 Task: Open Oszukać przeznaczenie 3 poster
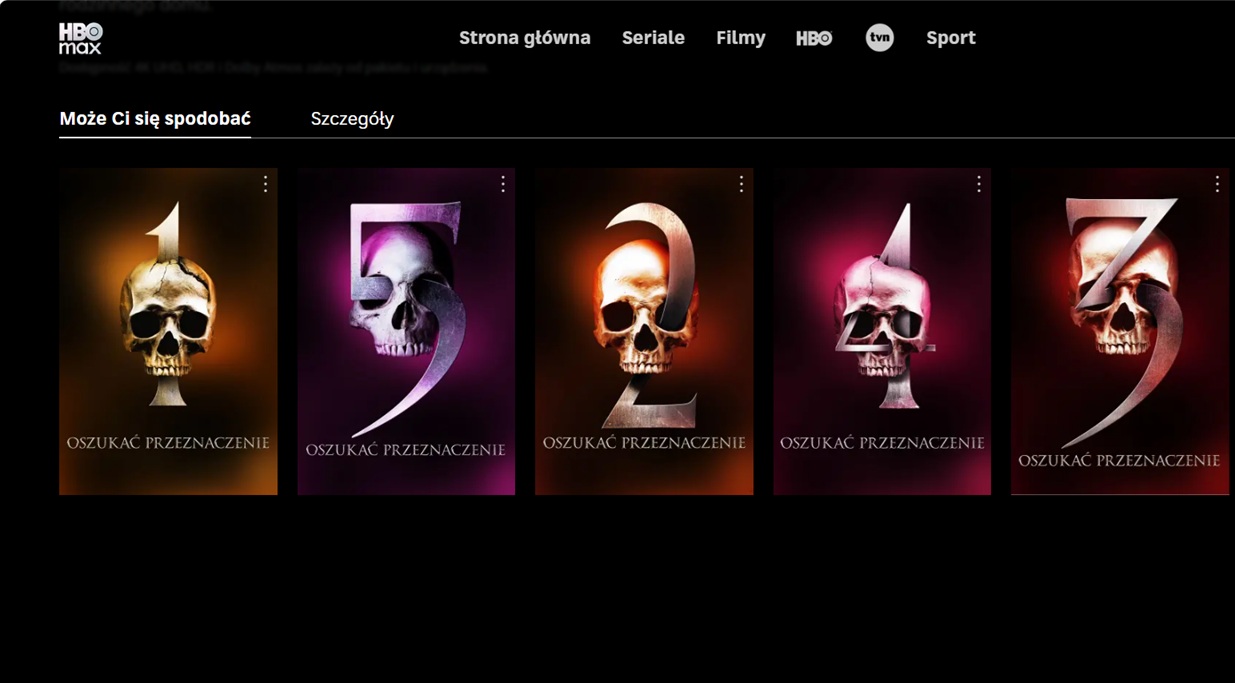1120,331
